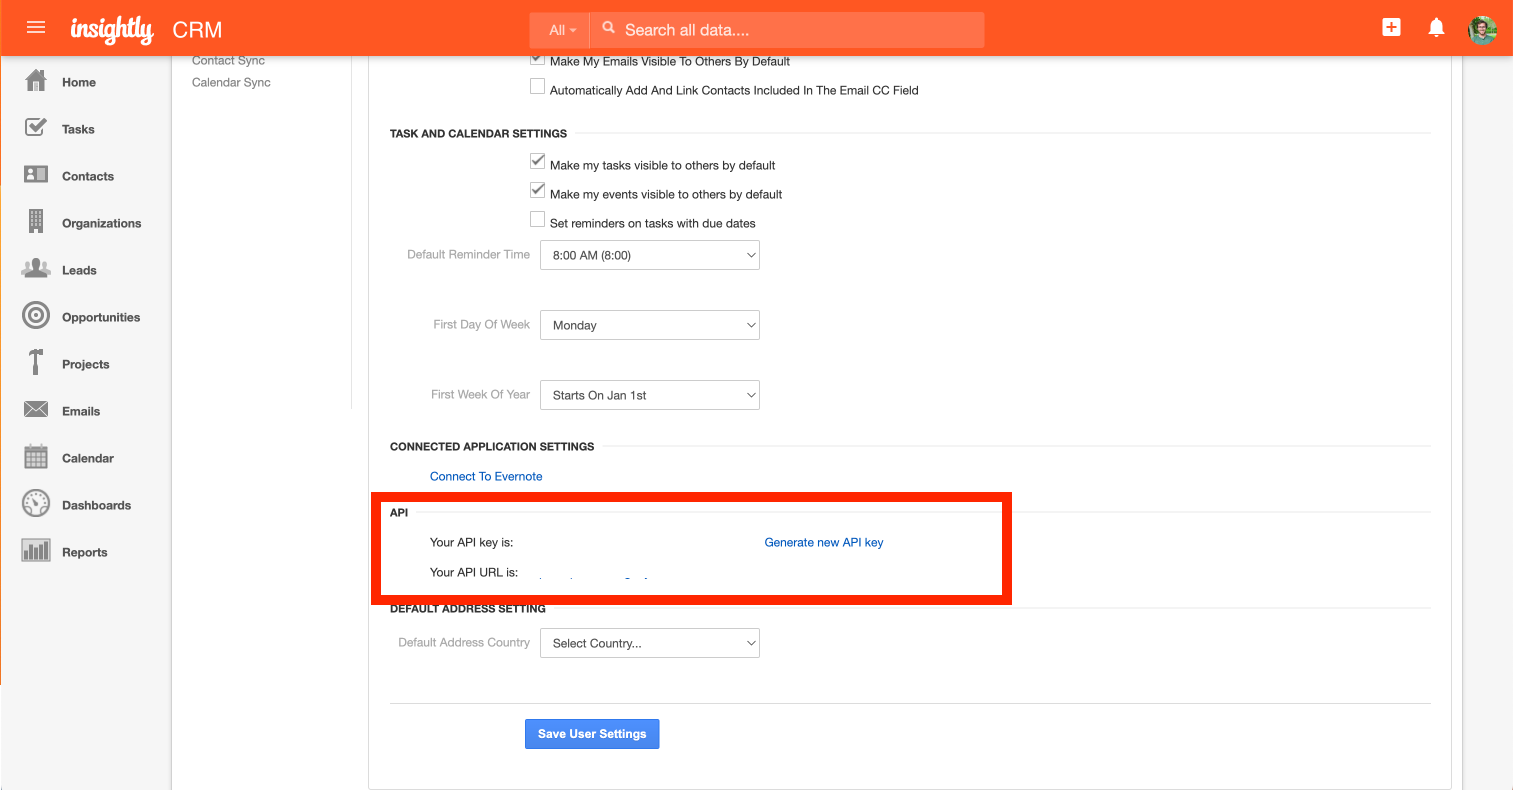Open the Dashboards panel
The height and width of the screenshot is (790, 1513).
97,504
